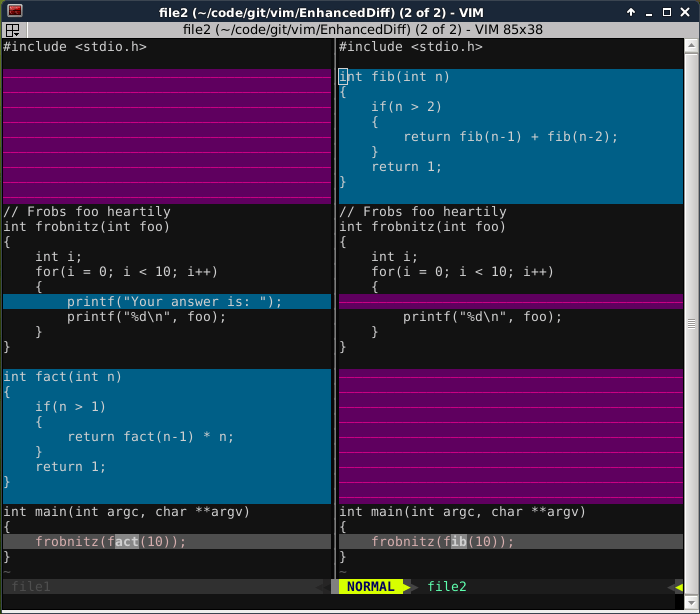
Task: Click the scrollbar down arrow
Action: pos(691,603)
